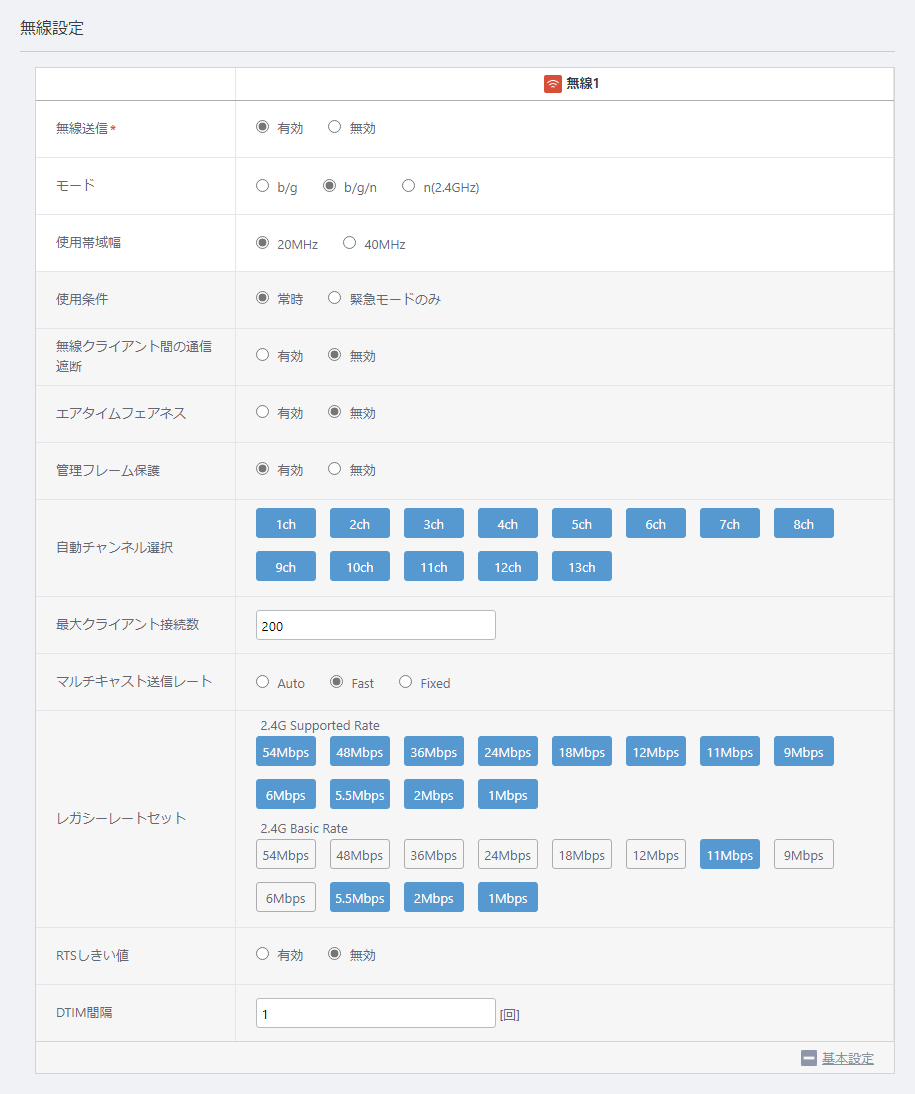This screenshot has width=915, height=1094.
Task: Open the 基本設定 link
Action: point(847,1058)
